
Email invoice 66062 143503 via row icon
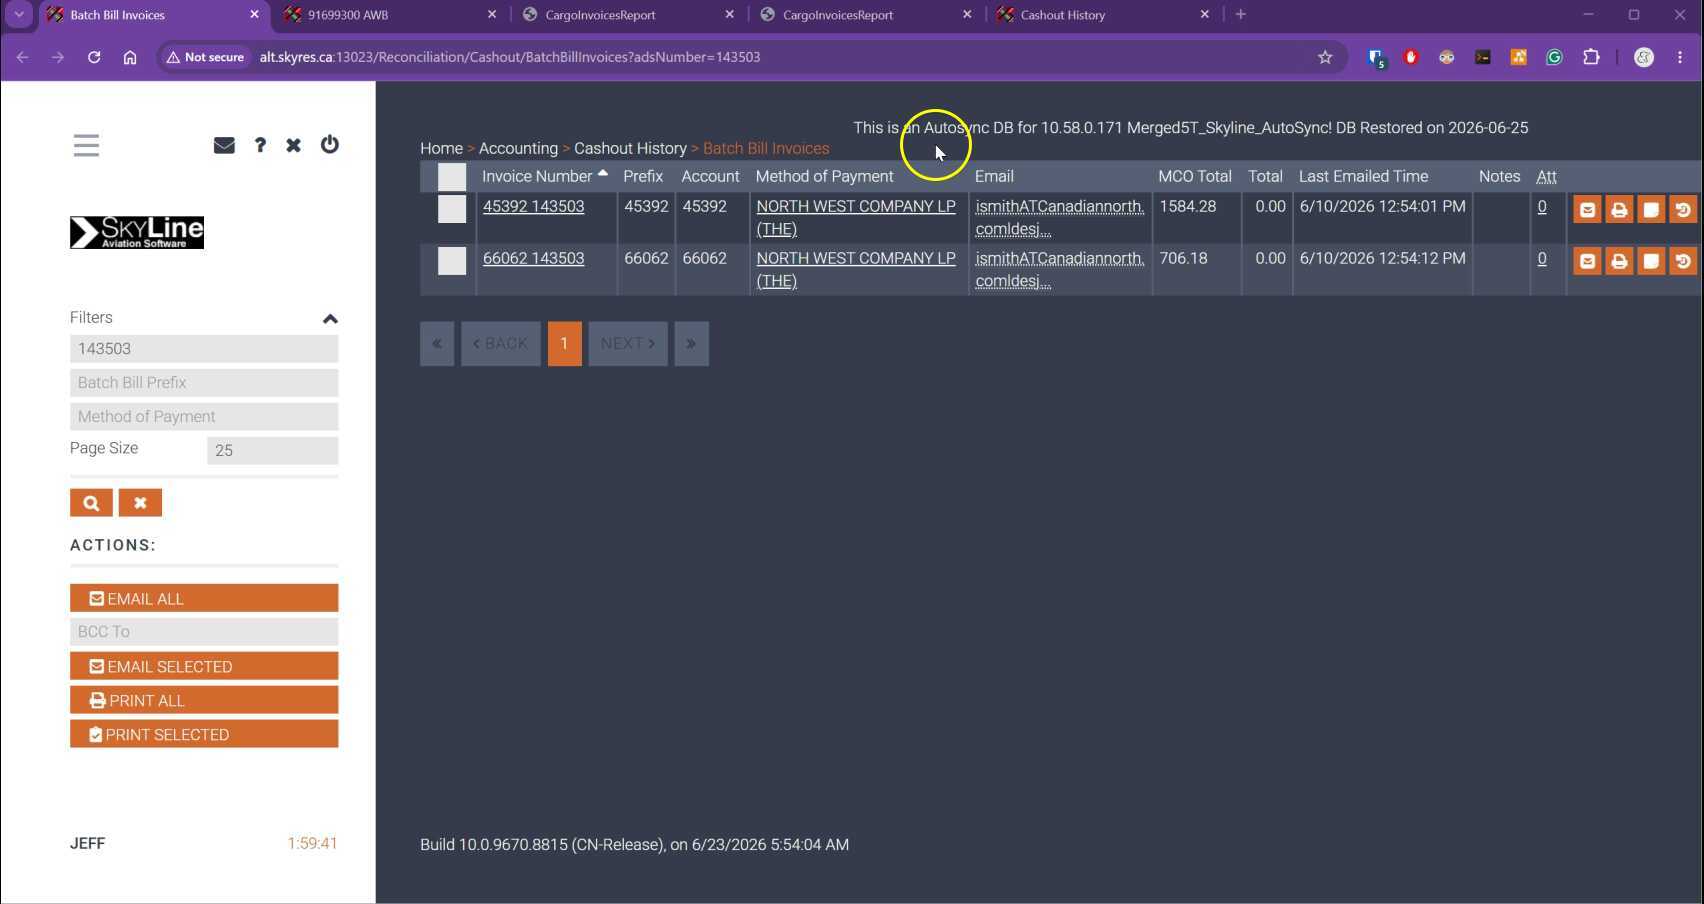(x=1587, y=261)
